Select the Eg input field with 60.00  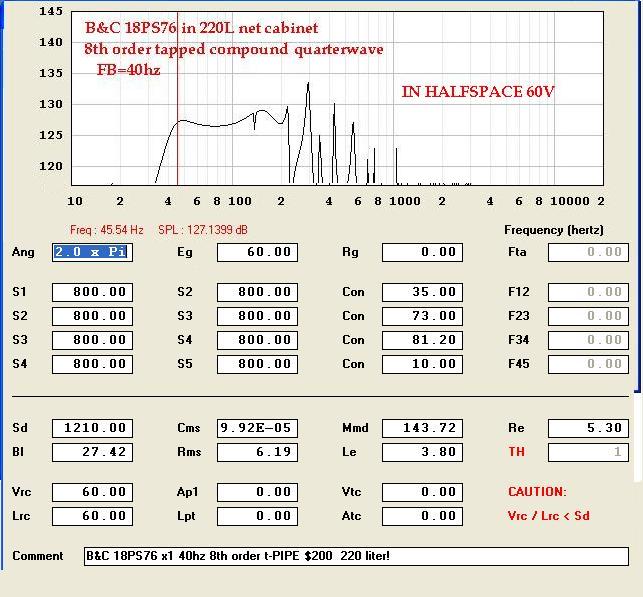(257, 252)
